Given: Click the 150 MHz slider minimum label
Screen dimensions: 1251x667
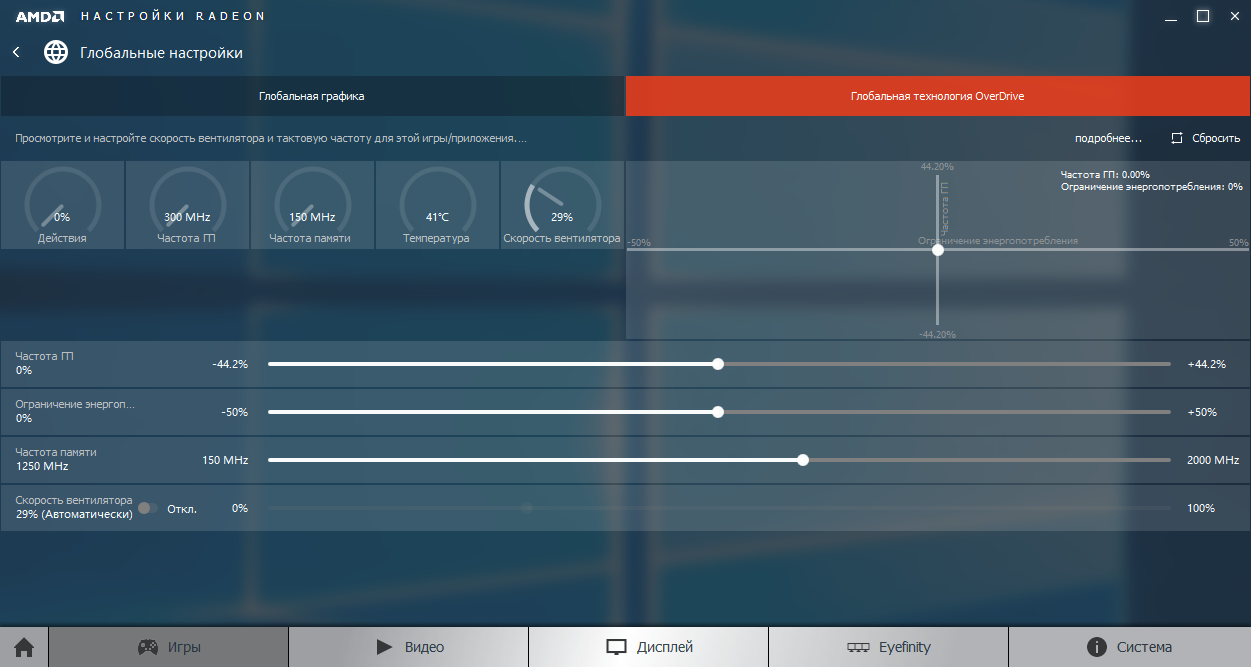Looking at the screenshot, I should coord(225,460).
